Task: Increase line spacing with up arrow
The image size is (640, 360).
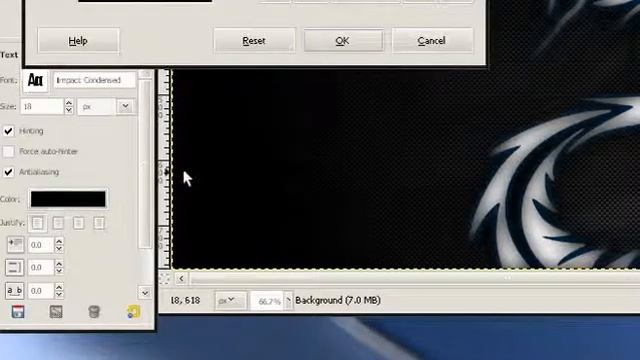Action: pos(59,264)
